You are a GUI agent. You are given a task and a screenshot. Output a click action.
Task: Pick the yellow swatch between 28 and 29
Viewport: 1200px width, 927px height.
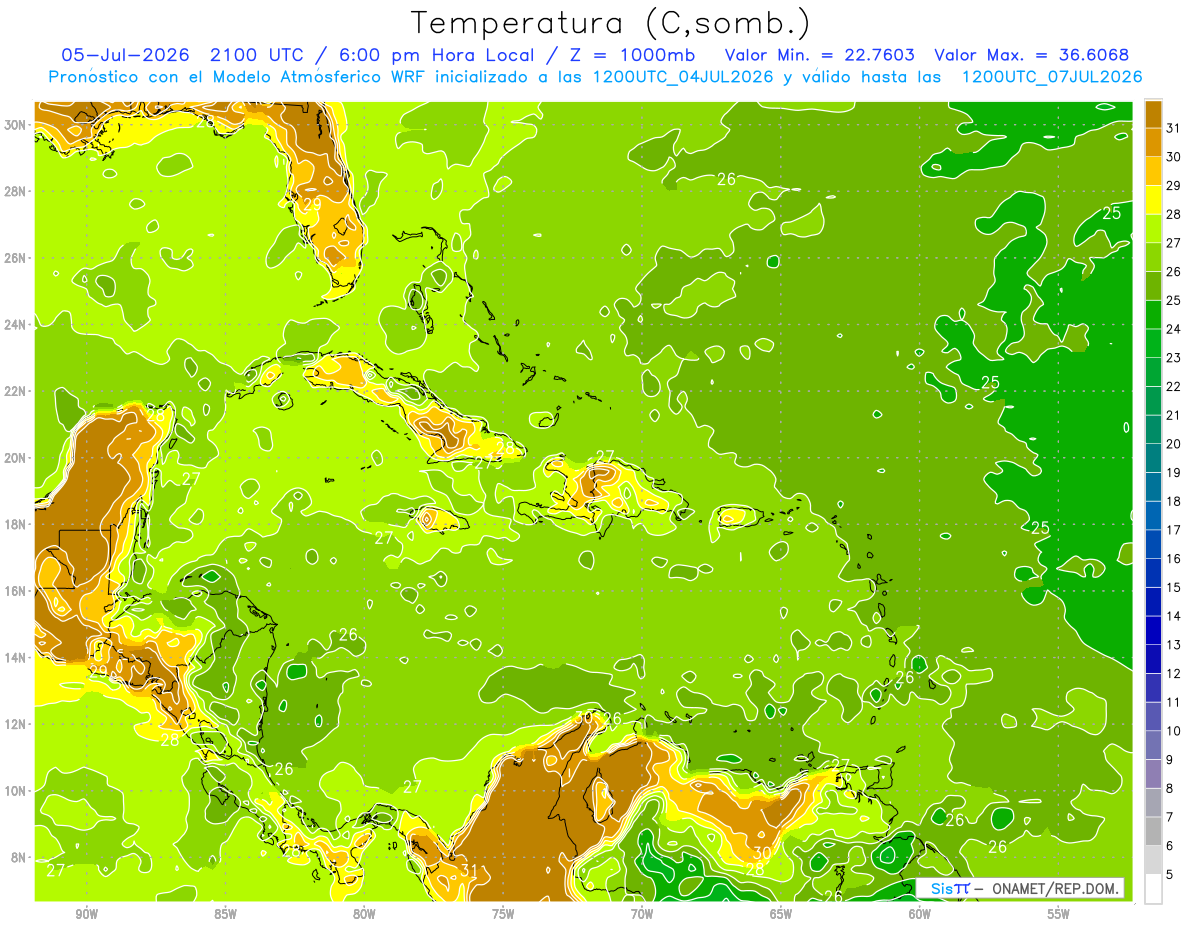[1153, 200]
